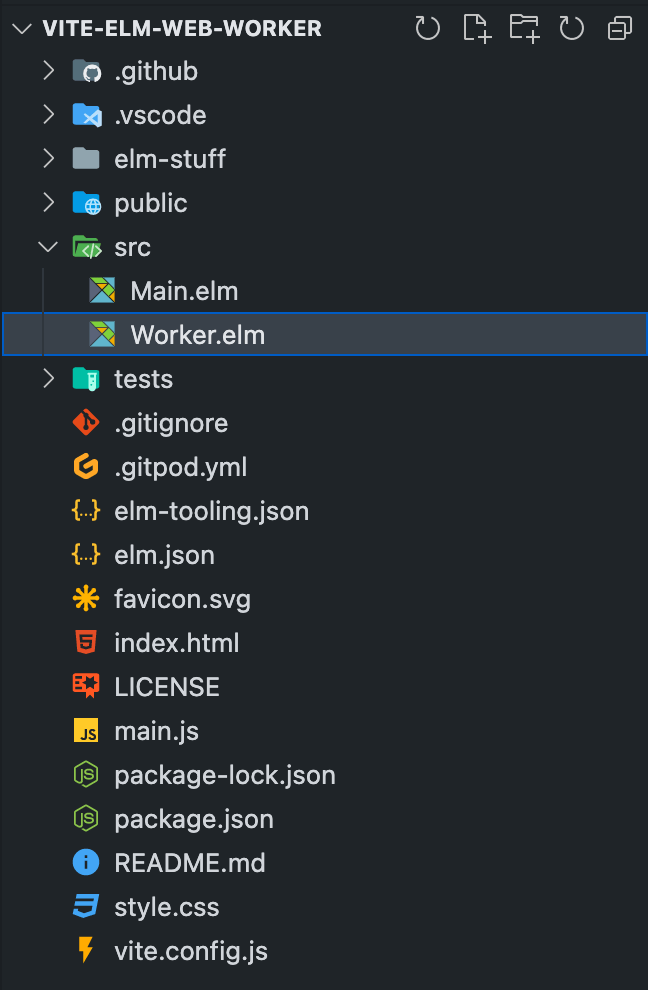This screenshot has height=990, width=648.
Task: Click the git icon beside .gitignore
Action: pos(88,423)
